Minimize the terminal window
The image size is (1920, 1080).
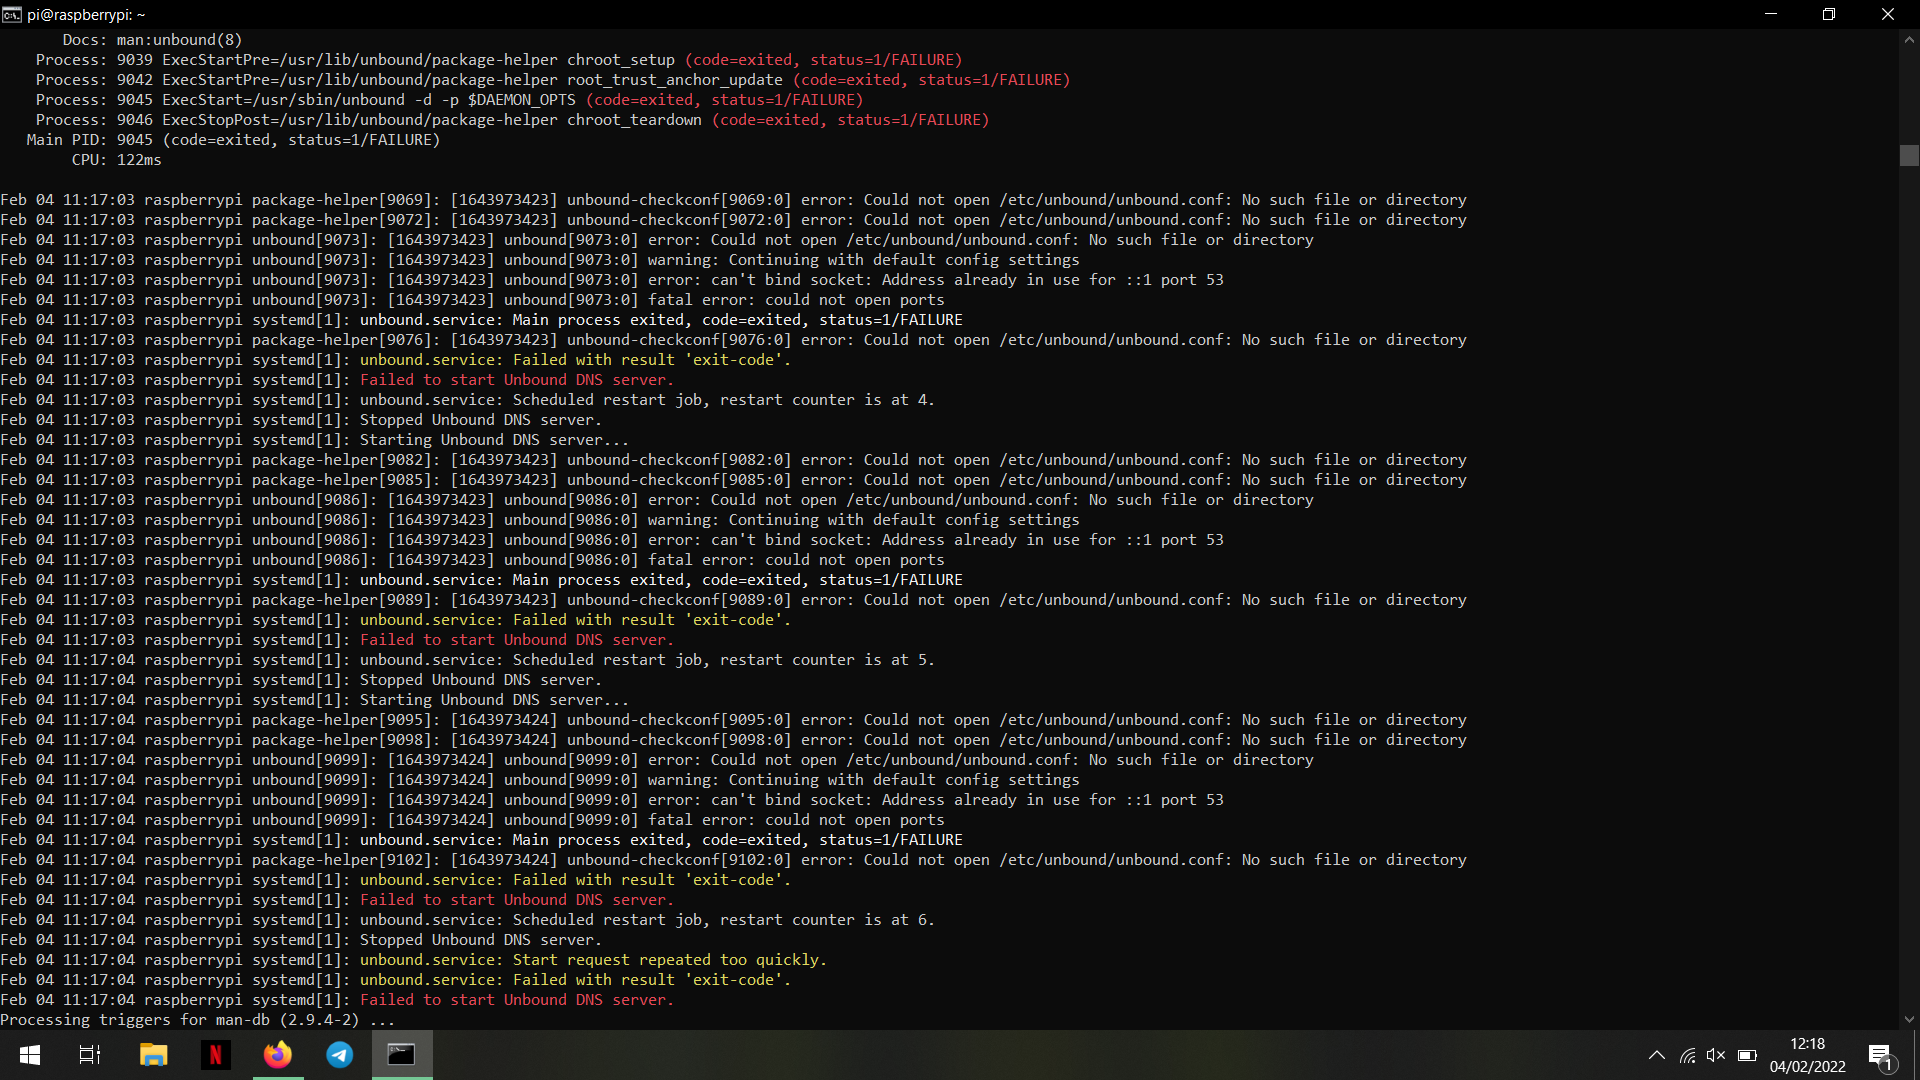tap(1771, 13)
